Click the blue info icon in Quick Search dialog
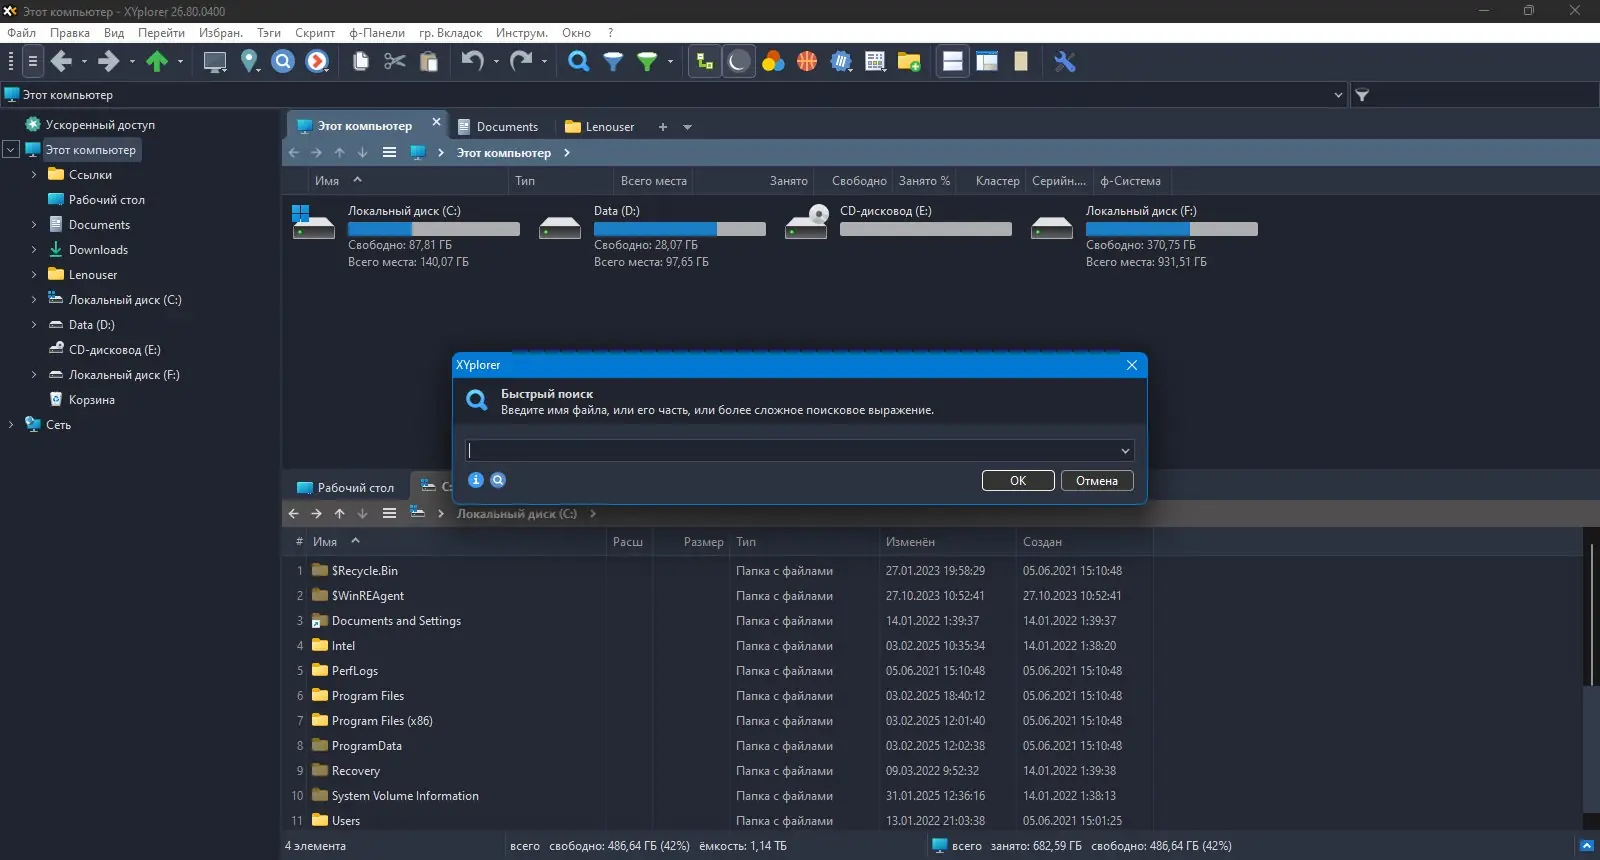Screen dimensions: 1600x860 [x=476, y=480]
